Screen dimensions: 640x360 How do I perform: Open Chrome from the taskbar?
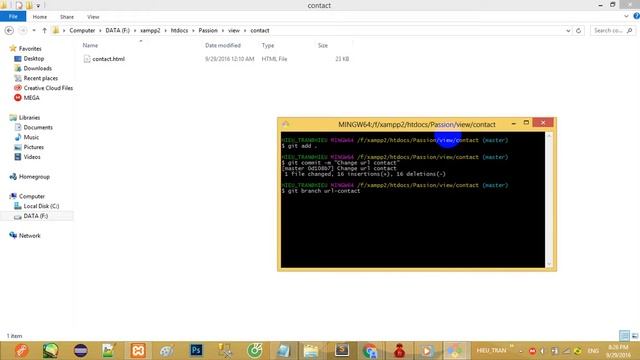[370, 351]
